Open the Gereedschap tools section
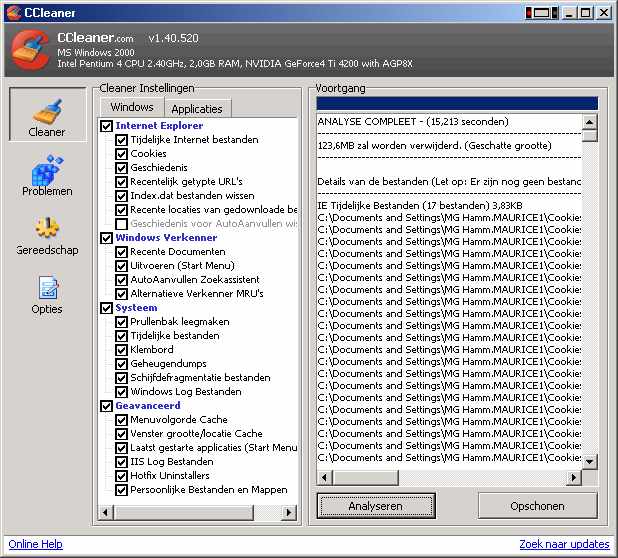The height and width of the screenshot is (558, 618). click(47, 235)
